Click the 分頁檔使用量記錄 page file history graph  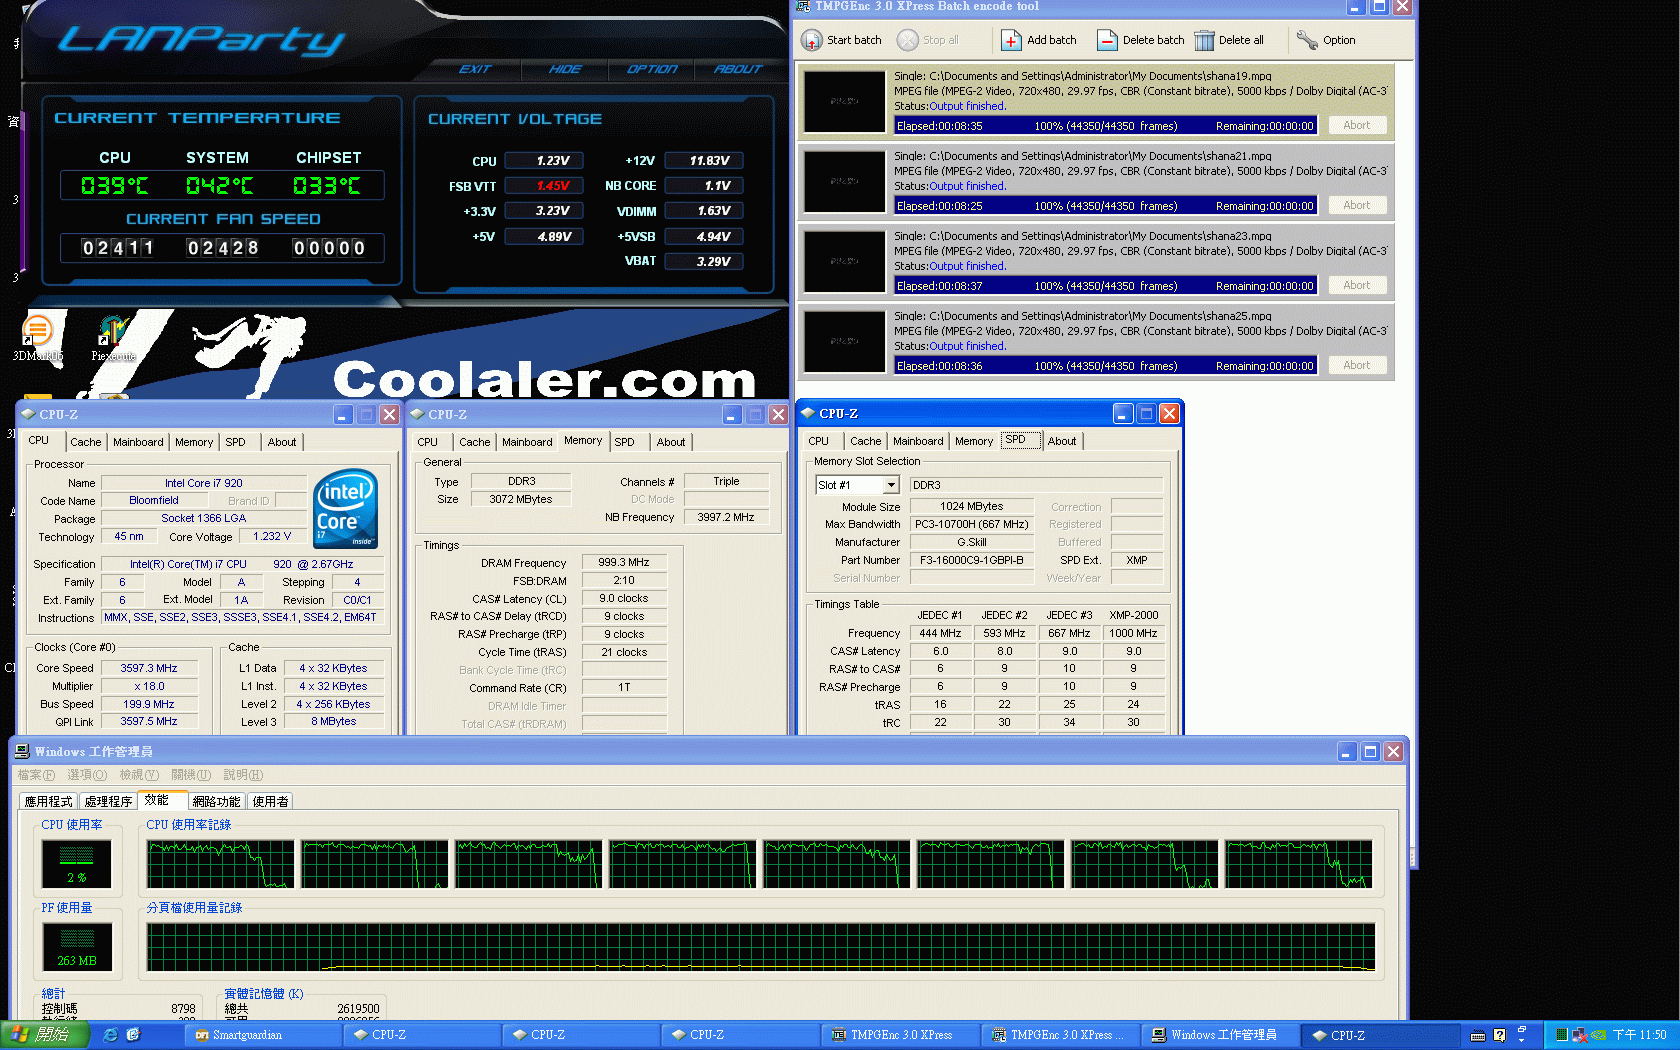(761, 947)
